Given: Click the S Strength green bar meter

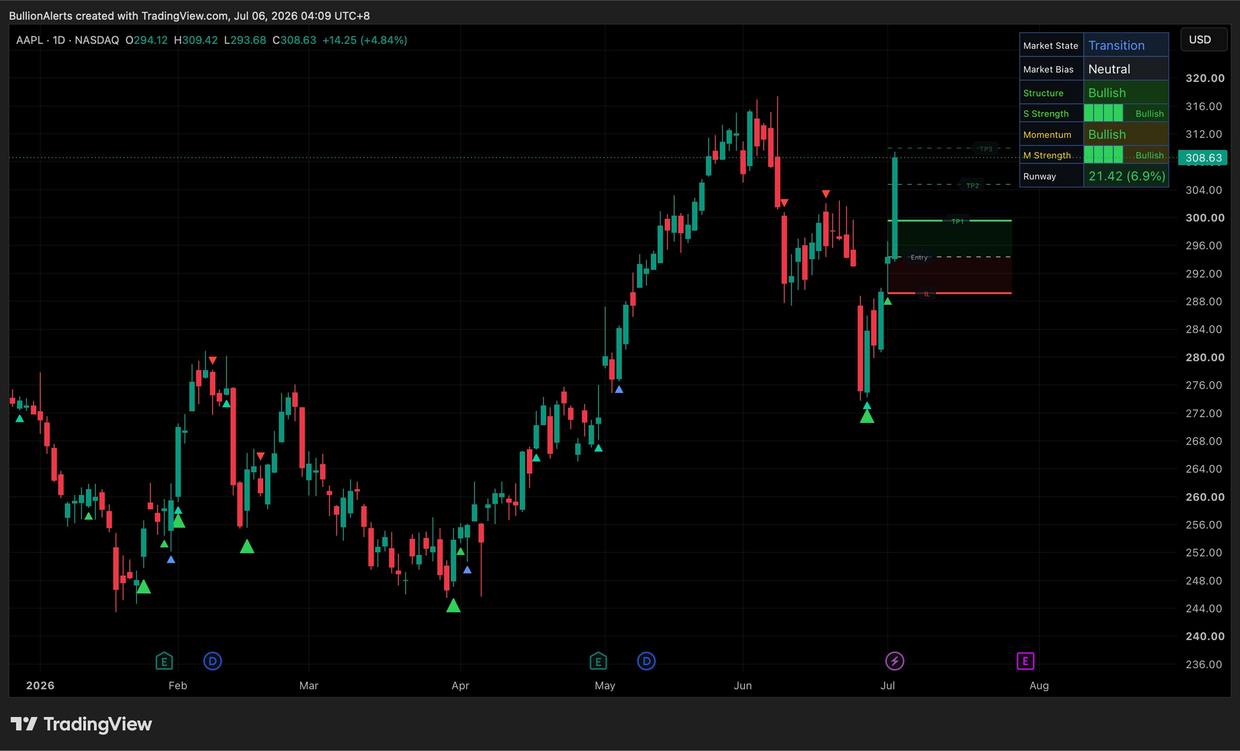Looking at the screenshot, I should click(1105, 114).
